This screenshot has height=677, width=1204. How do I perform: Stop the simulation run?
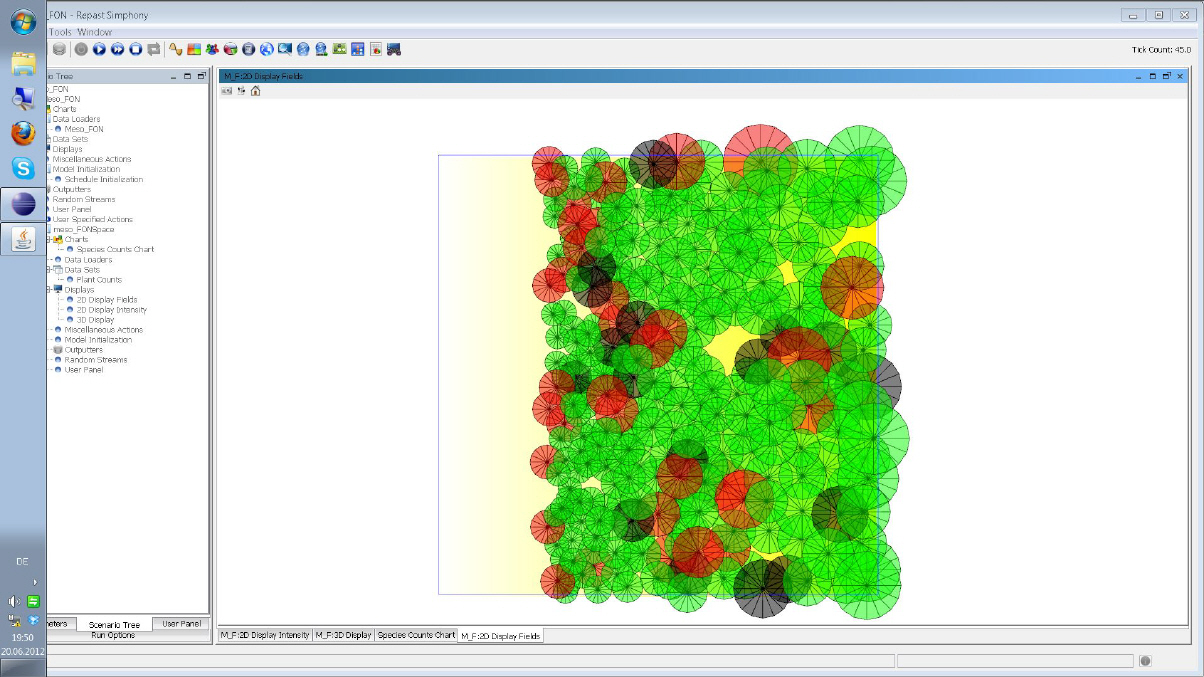[x=135, y=49]
